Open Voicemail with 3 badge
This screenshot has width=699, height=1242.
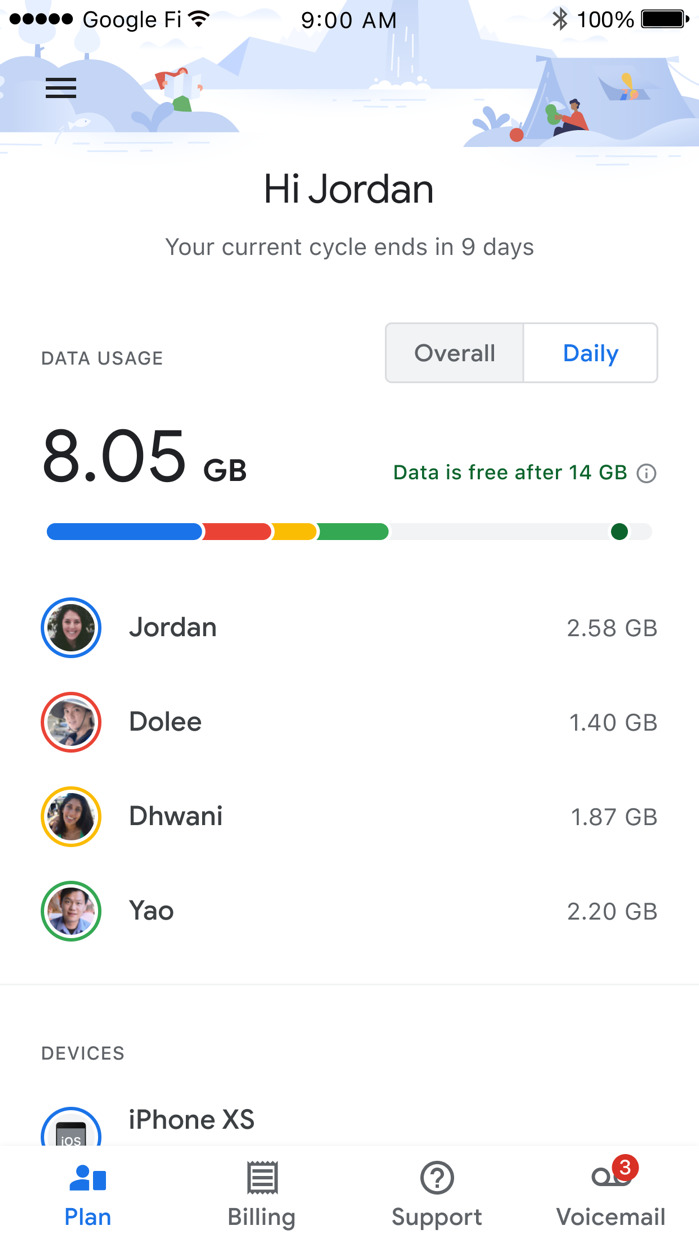tap(610, 1178)
